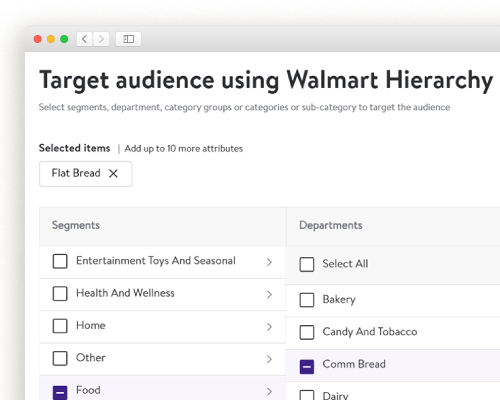Click the green zoom window button
Image resolution: width=500 pixels, height=400 pixels.
(x=64, y=39)
